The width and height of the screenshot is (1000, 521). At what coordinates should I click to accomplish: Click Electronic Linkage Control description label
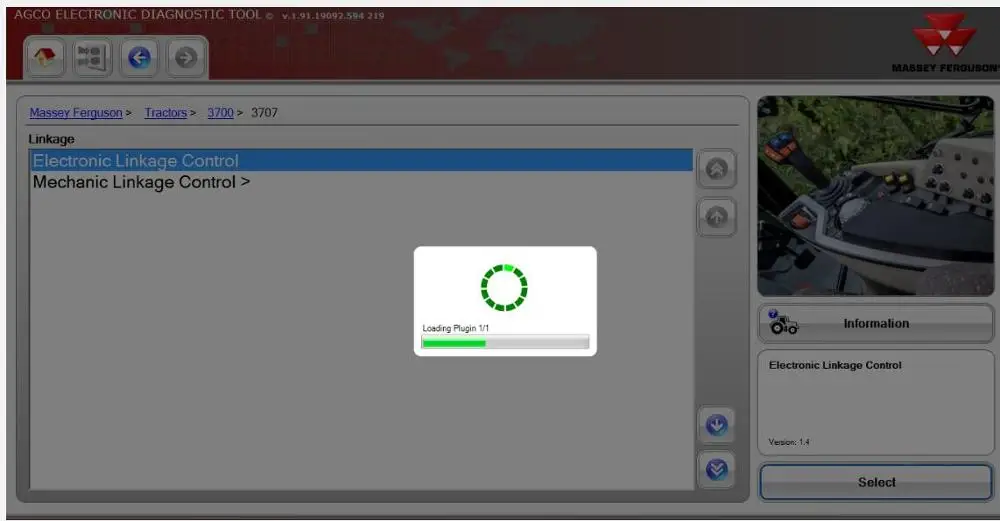835,365
